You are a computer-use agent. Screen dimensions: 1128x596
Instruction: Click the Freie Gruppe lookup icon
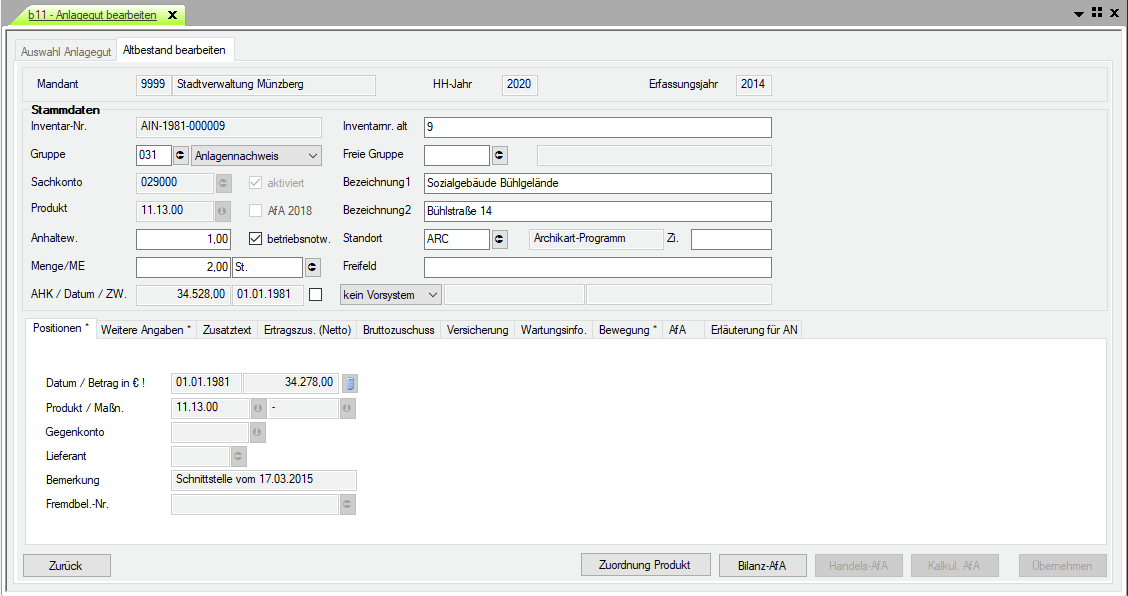pyautogui.click(x=499, y=155)
